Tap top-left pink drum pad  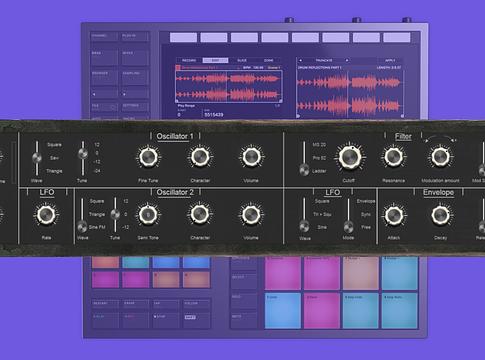pos(283,273)
